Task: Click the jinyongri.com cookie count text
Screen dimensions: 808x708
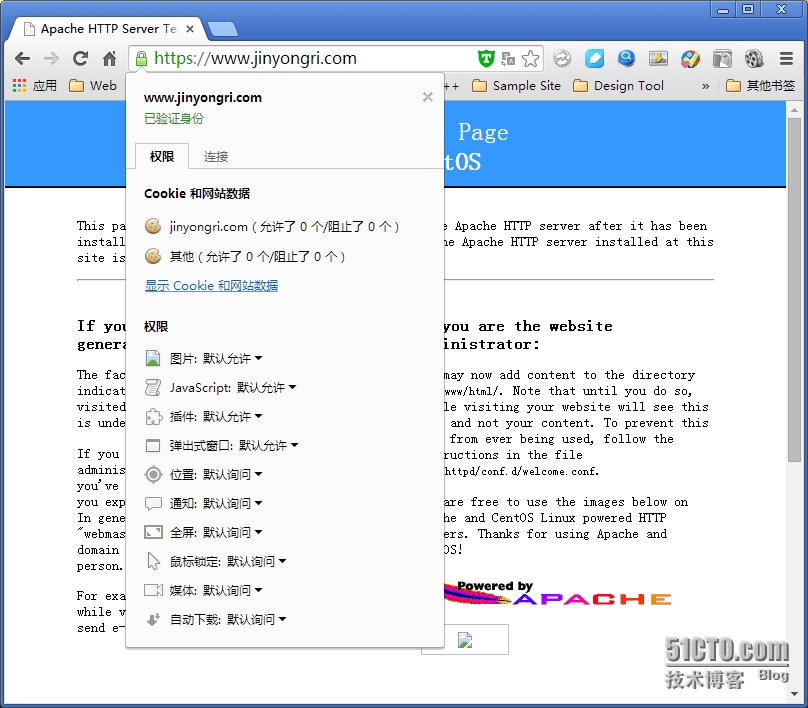Action: click(284, 227)
